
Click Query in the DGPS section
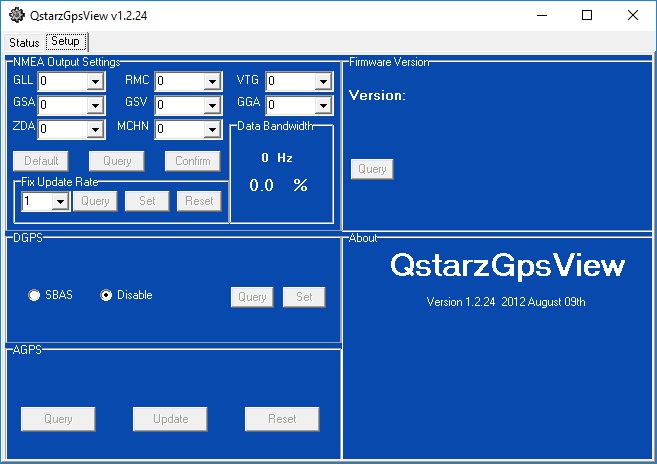click(x=252, y=297)
